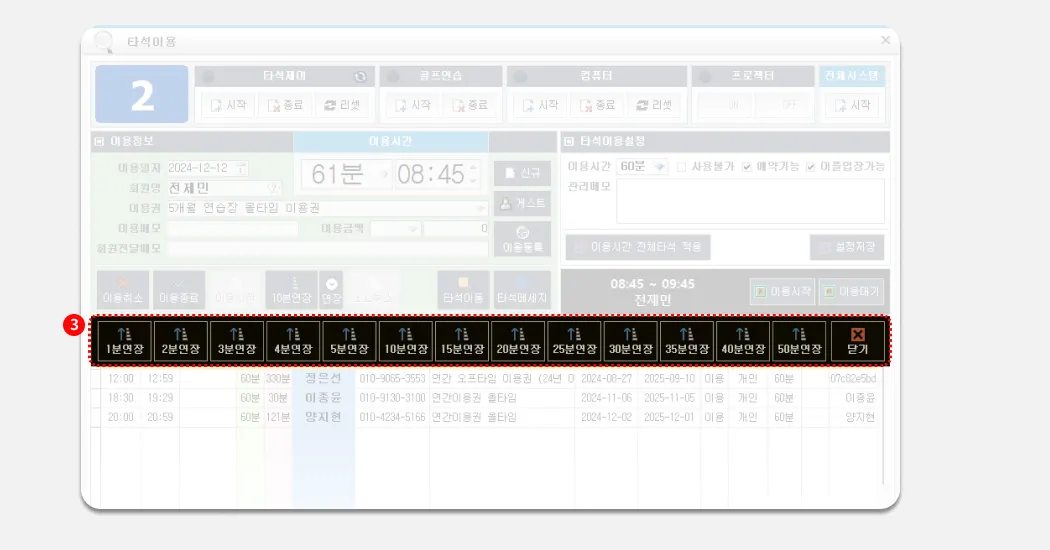1050x550 pixels.
Task: Collapse the 이용정보 section
Action: tap(99, 141)
